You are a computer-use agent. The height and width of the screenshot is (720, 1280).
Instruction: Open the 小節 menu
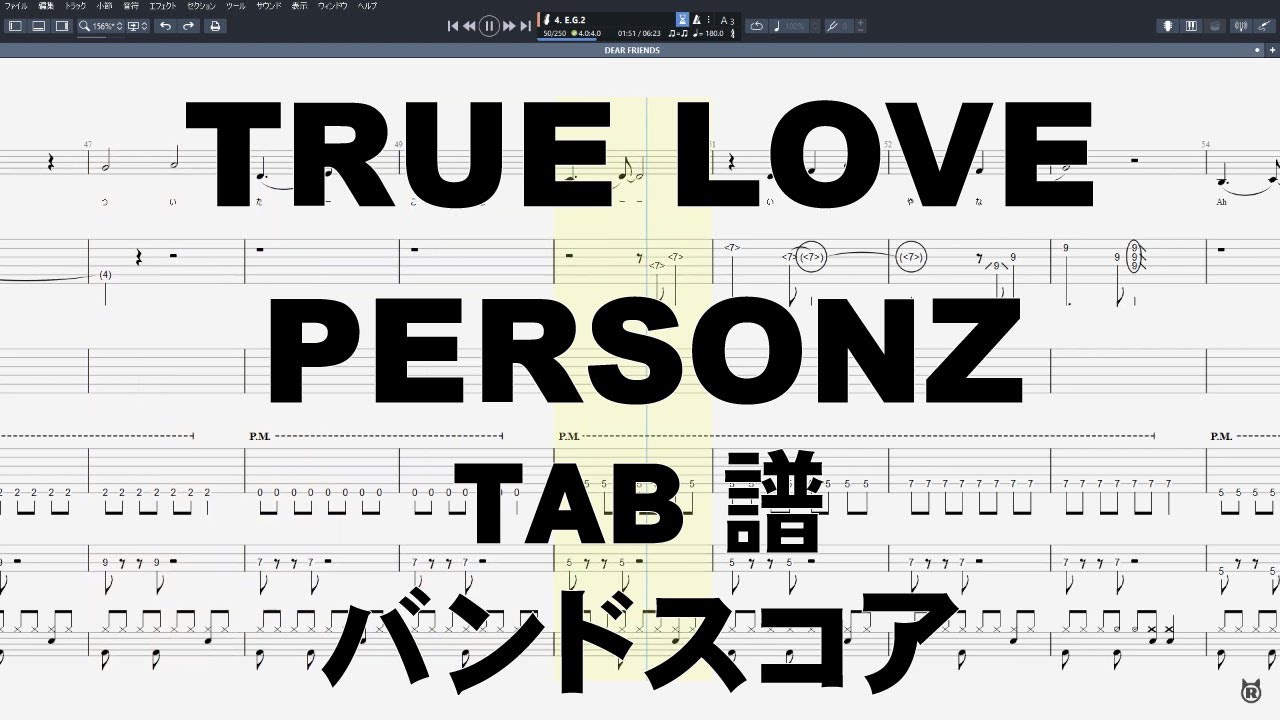(x=104, y=6)
